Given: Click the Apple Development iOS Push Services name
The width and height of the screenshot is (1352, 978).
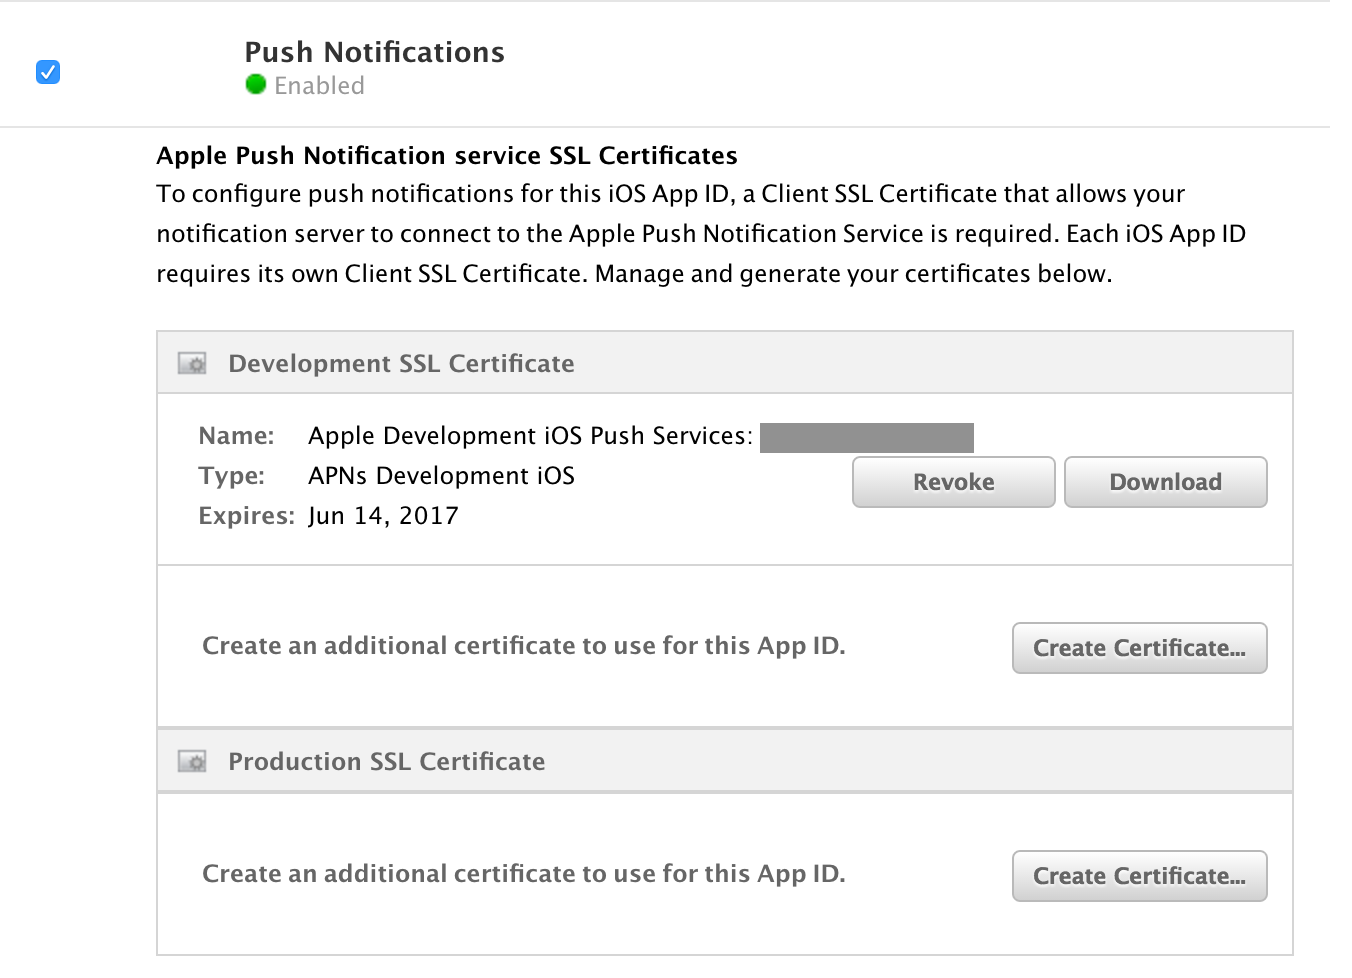Looking at the screenshot, I should pyautogui.click(x=530, y=436).
